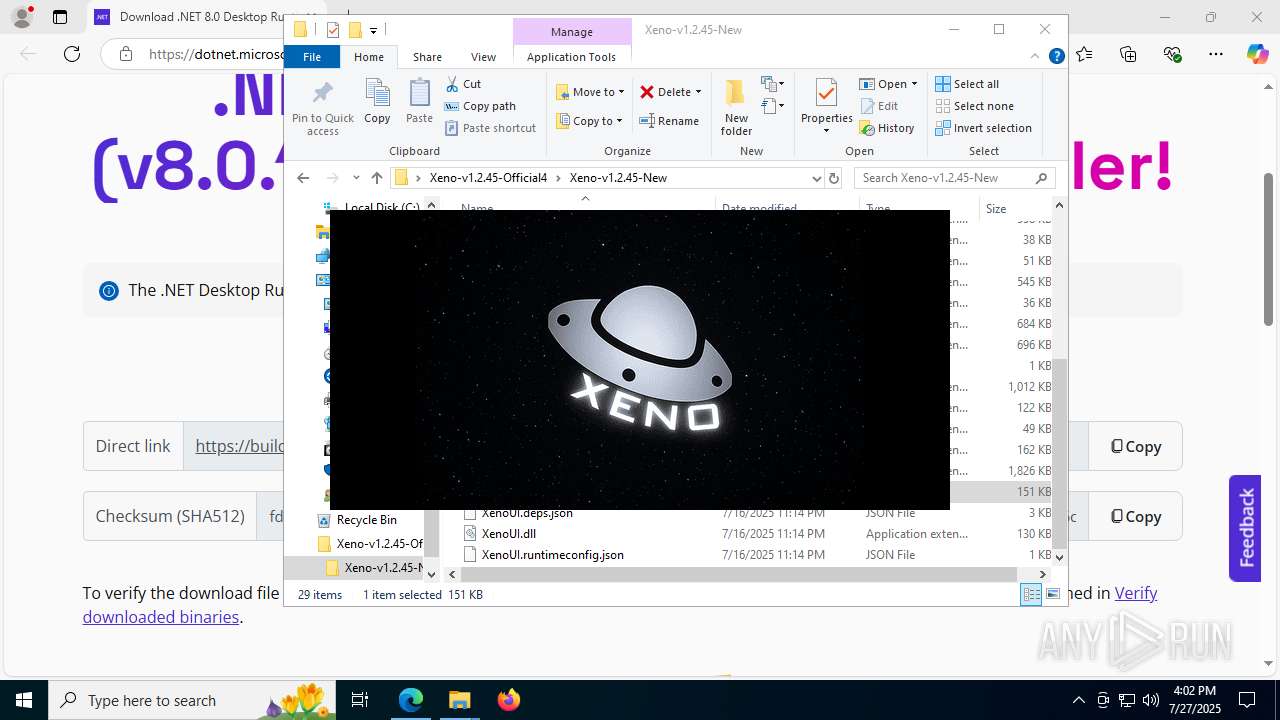This screenshot has height=720, width=1280.
Task: Select XenoUI.runtimeconfig.json file
Action: coord(552,555)
